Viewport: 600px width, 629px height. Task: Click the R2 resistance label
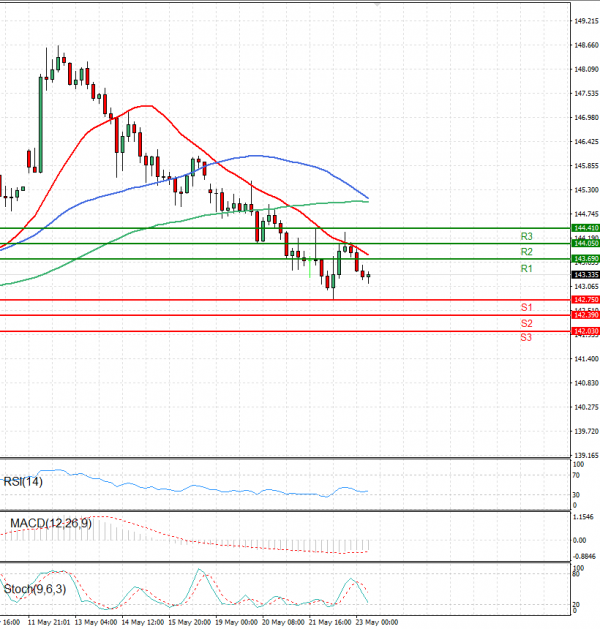click(x=526, y=252)
